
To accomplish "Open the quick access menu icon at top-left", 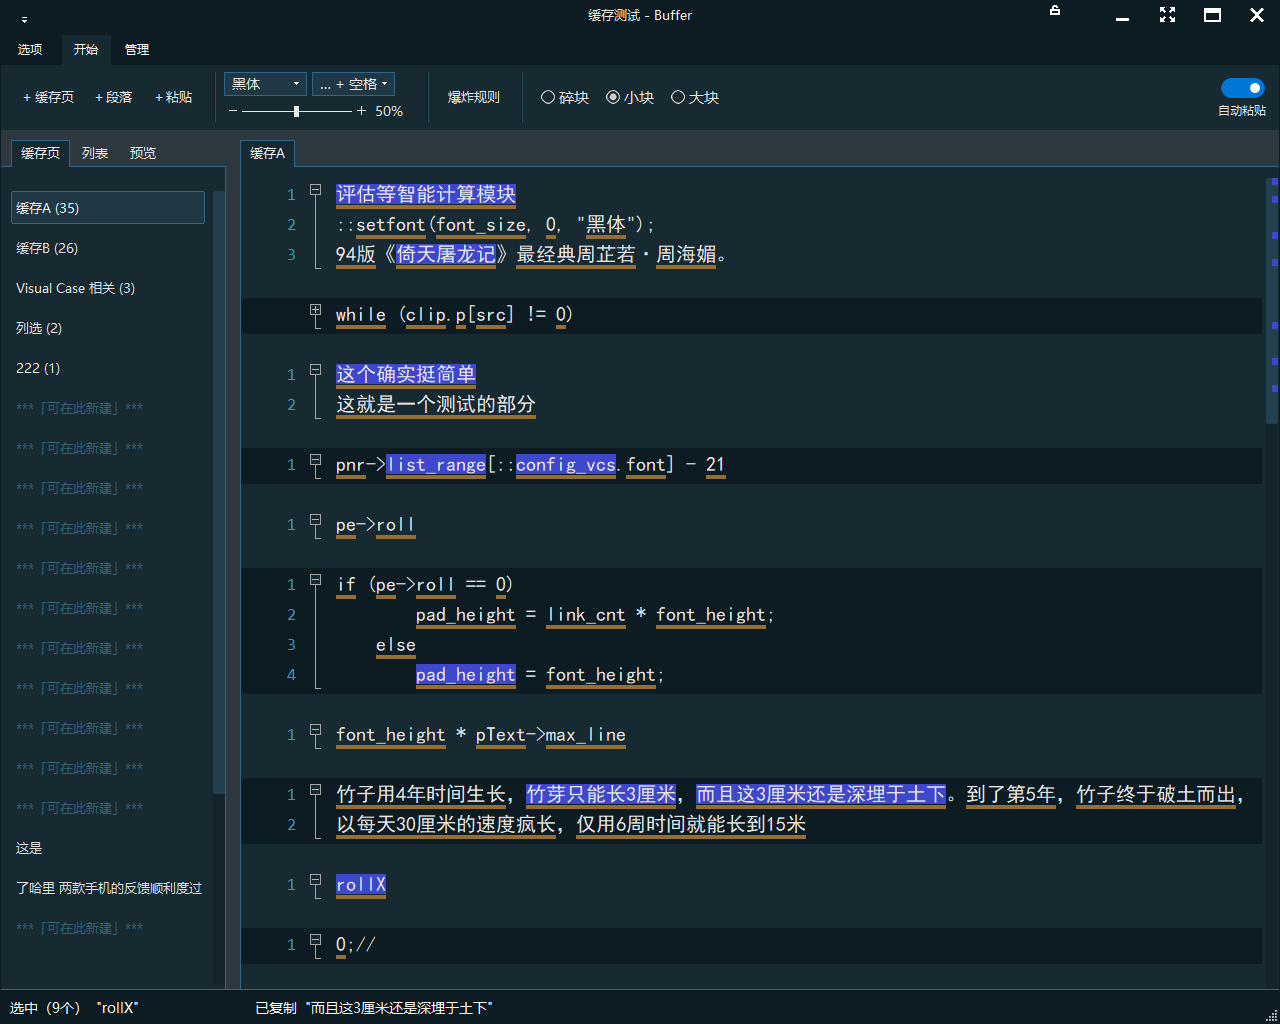I will pos(24,19).
